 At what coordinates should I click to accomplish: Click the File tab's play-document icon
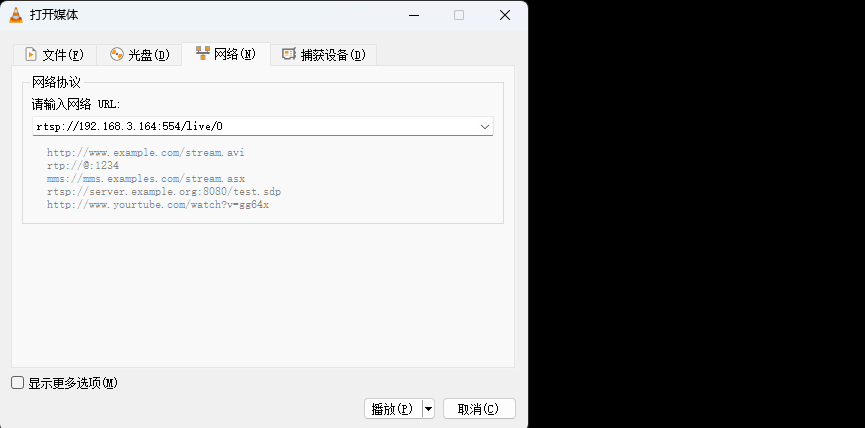[31, 55]
